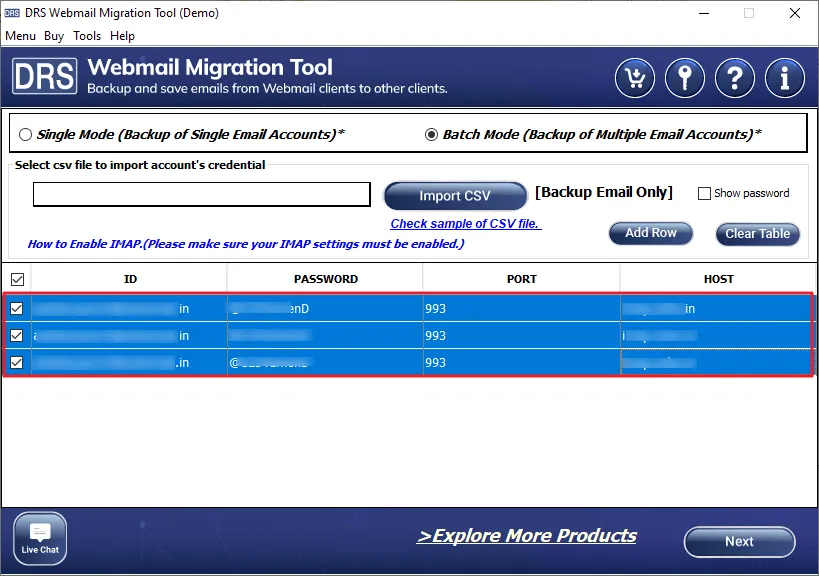This screenshot has height=576, width=819.
Task: Select the first row ID cell
Action: tap(129, 308)
